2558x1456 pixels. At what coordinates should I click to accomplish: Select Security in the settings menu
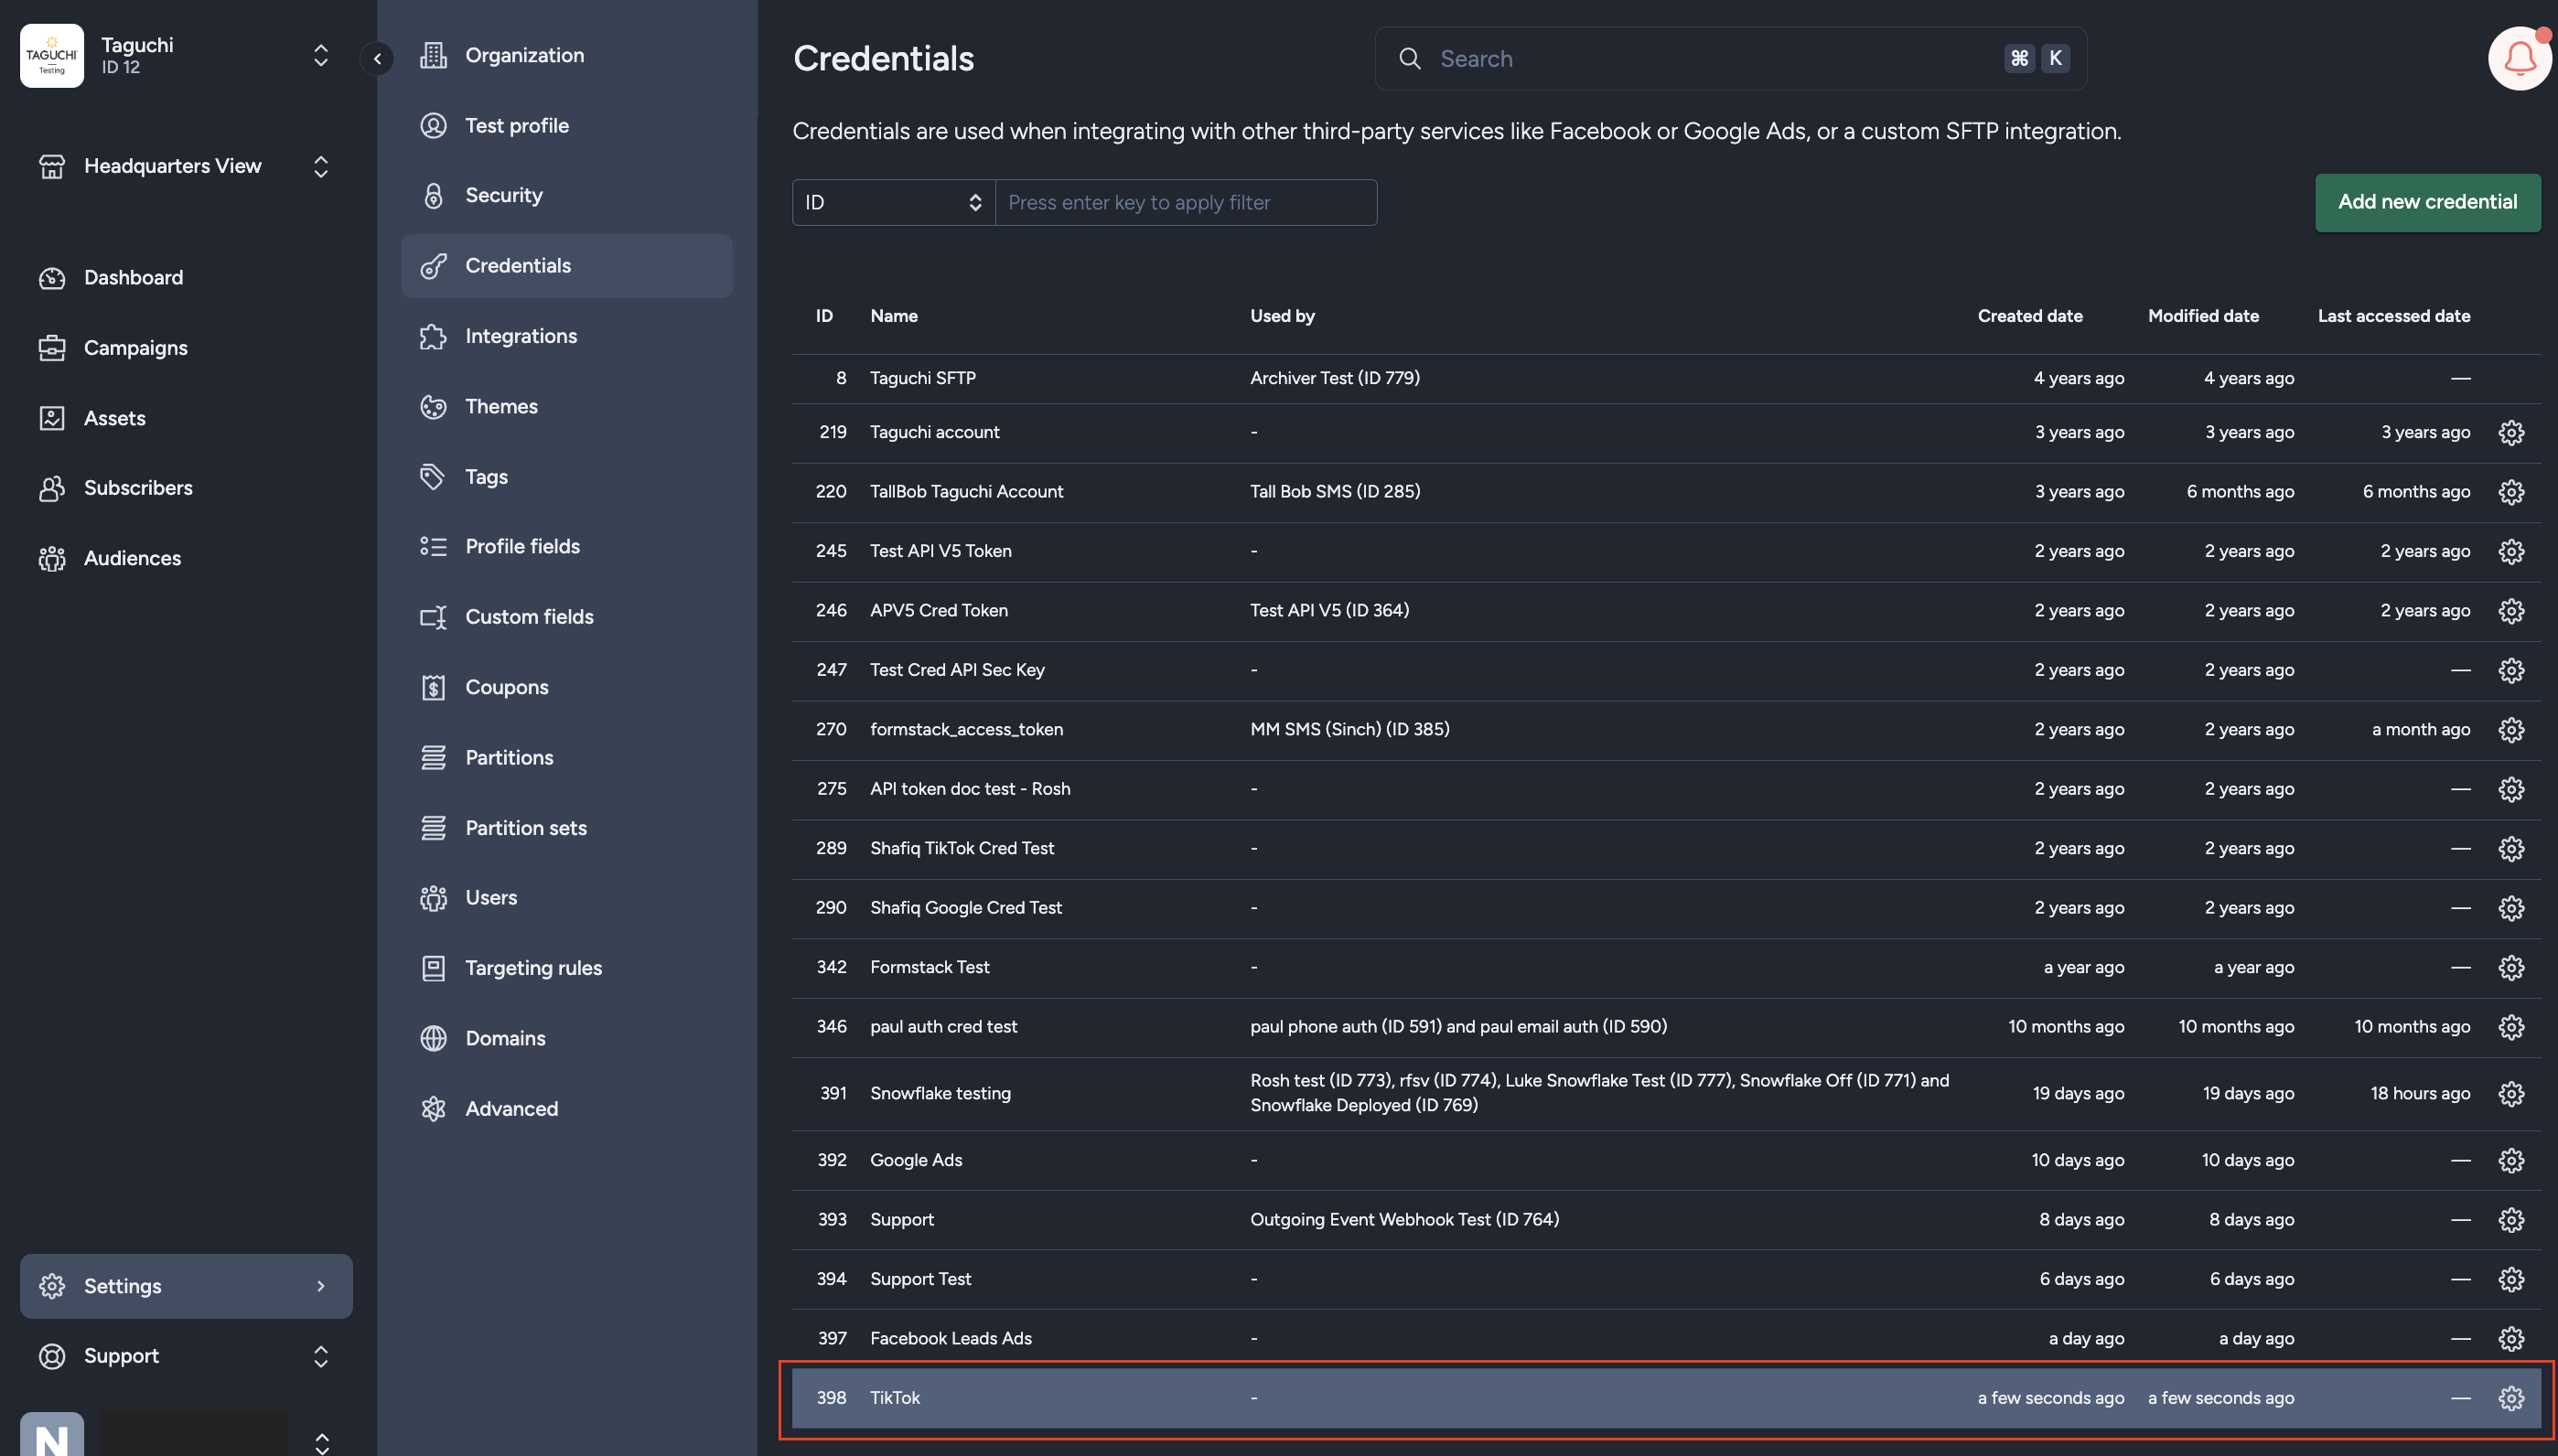[503, 195]
